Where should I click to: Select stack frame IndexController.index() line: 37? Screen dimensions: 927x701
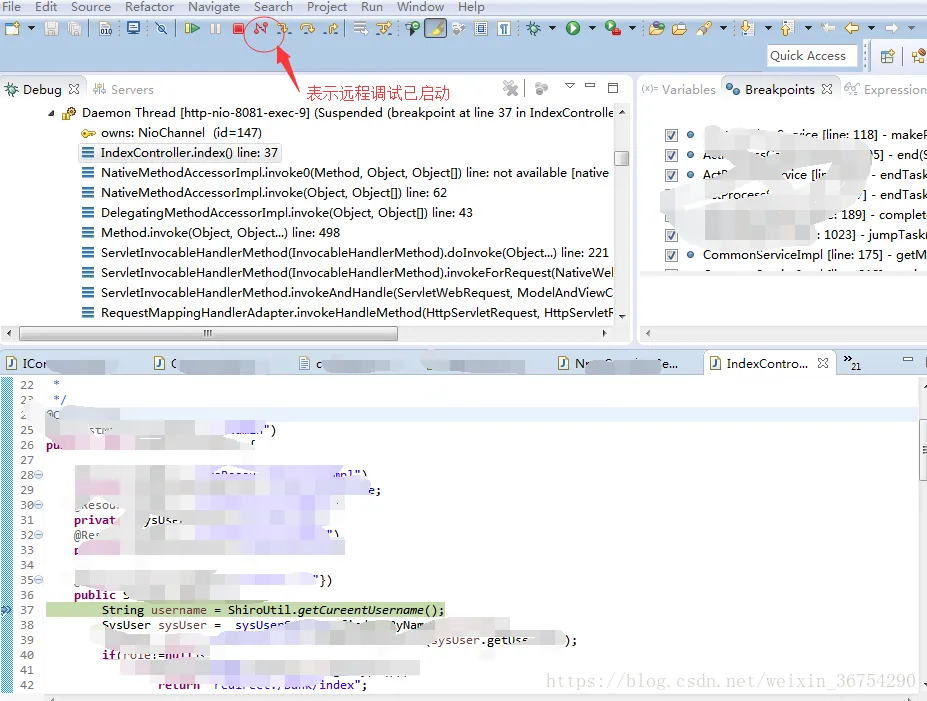click(180, 153)
